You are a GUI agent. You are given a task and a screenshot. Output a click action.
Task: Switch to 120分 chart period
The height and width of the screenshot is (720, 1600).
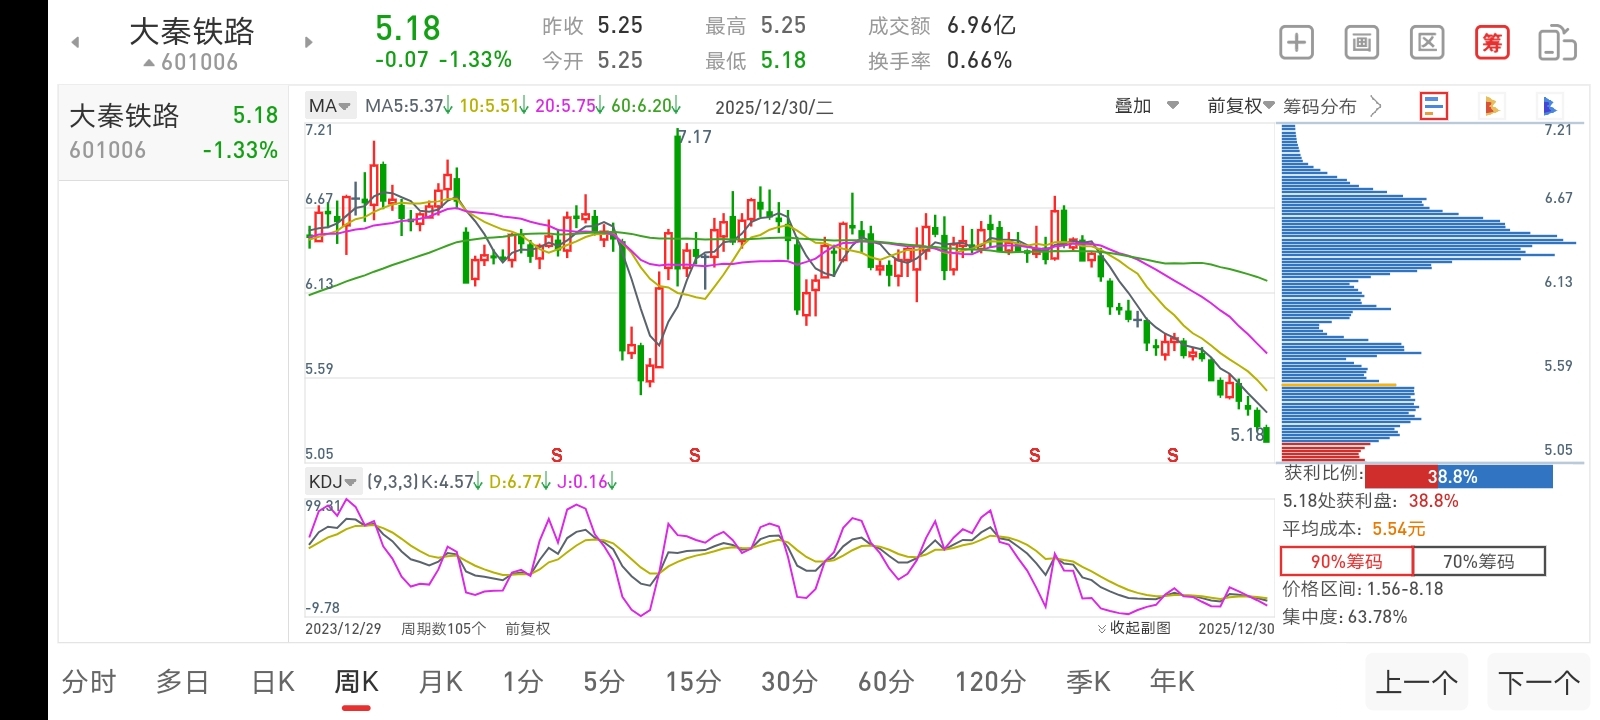coord(990,682)
